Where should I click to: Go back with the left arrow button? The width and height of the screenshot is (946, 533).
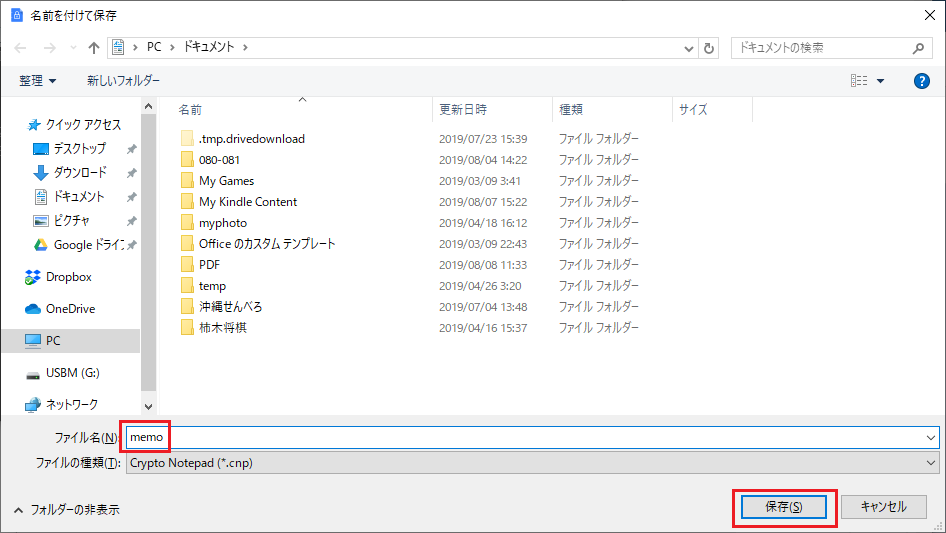tap(21, 48)
